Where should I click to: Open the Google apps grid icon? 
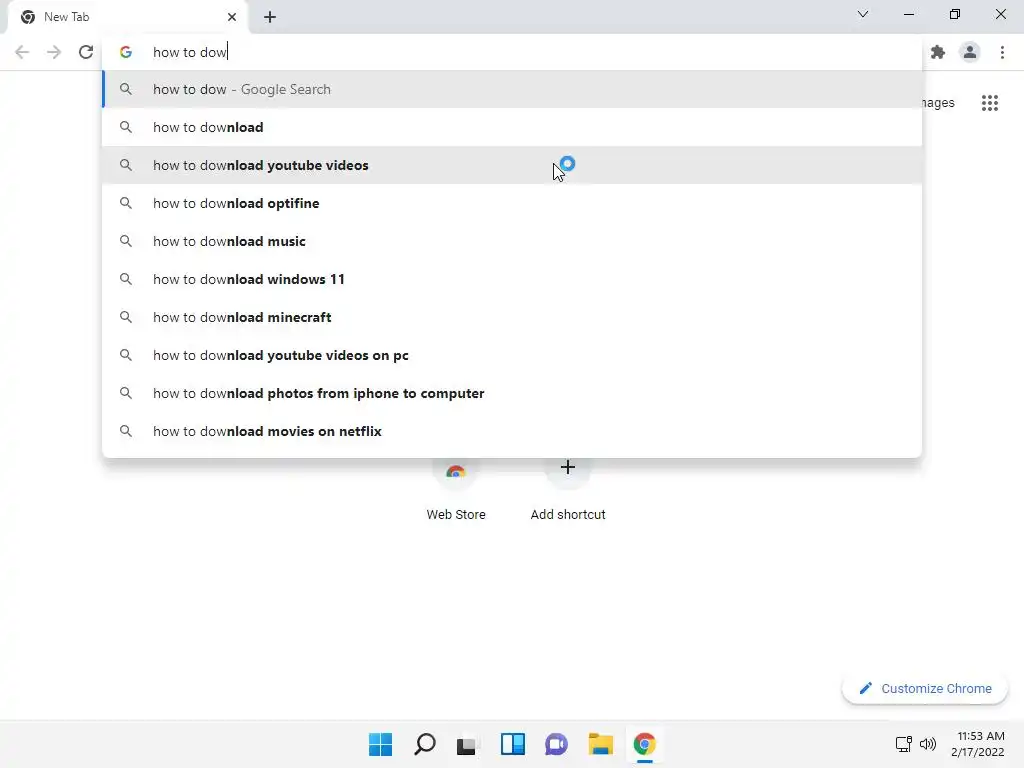pyautogui.click(x=990, y=103)
